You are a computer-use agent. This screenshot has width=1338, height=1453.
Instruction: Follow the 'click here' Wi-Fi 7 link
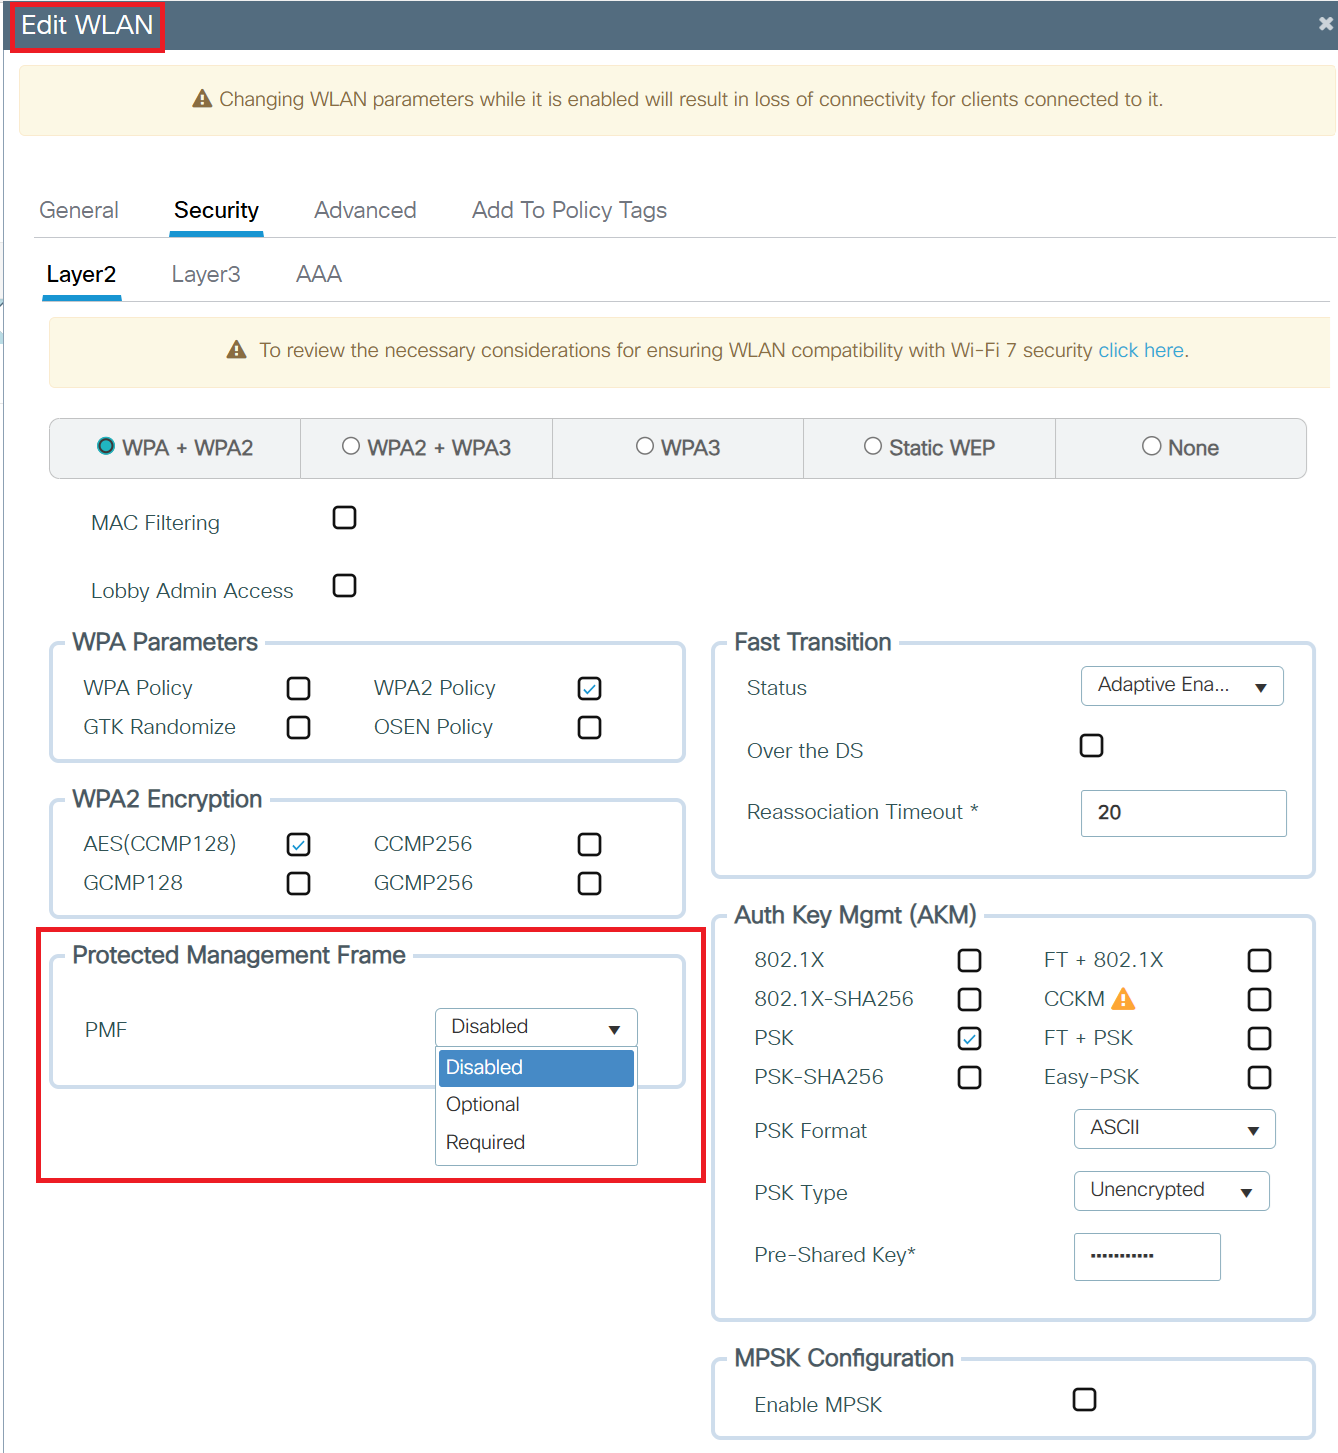click(x=1140, y=350)
